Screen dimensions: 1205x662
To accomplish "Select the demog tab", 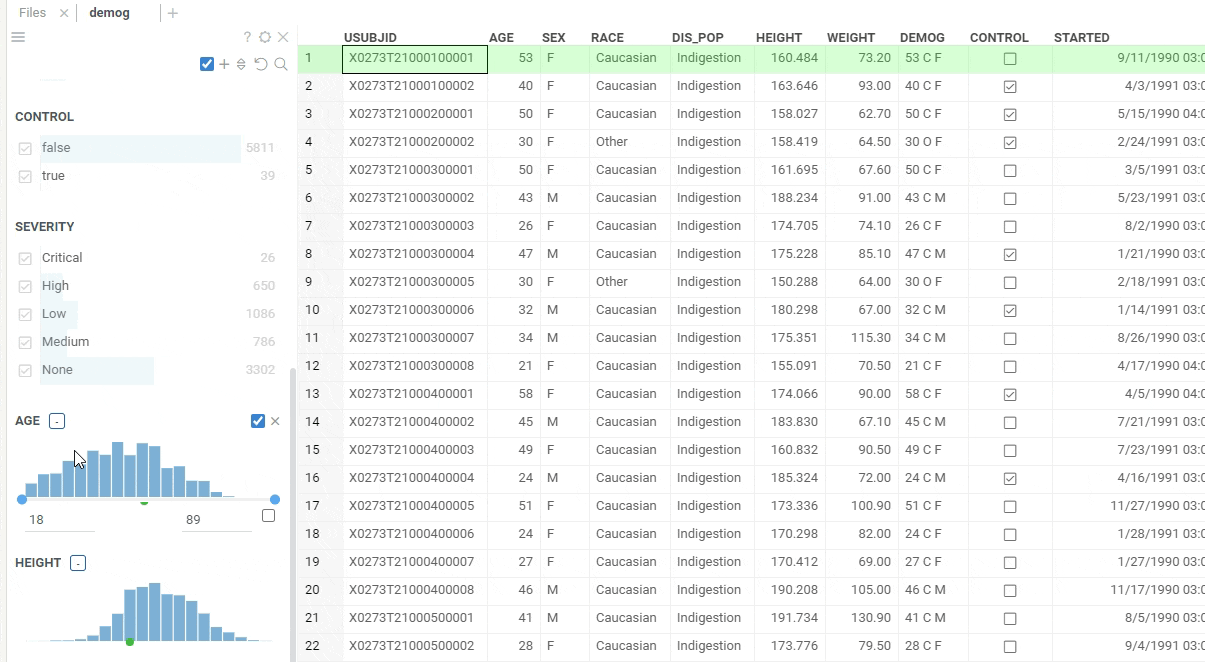I will 108,13.
